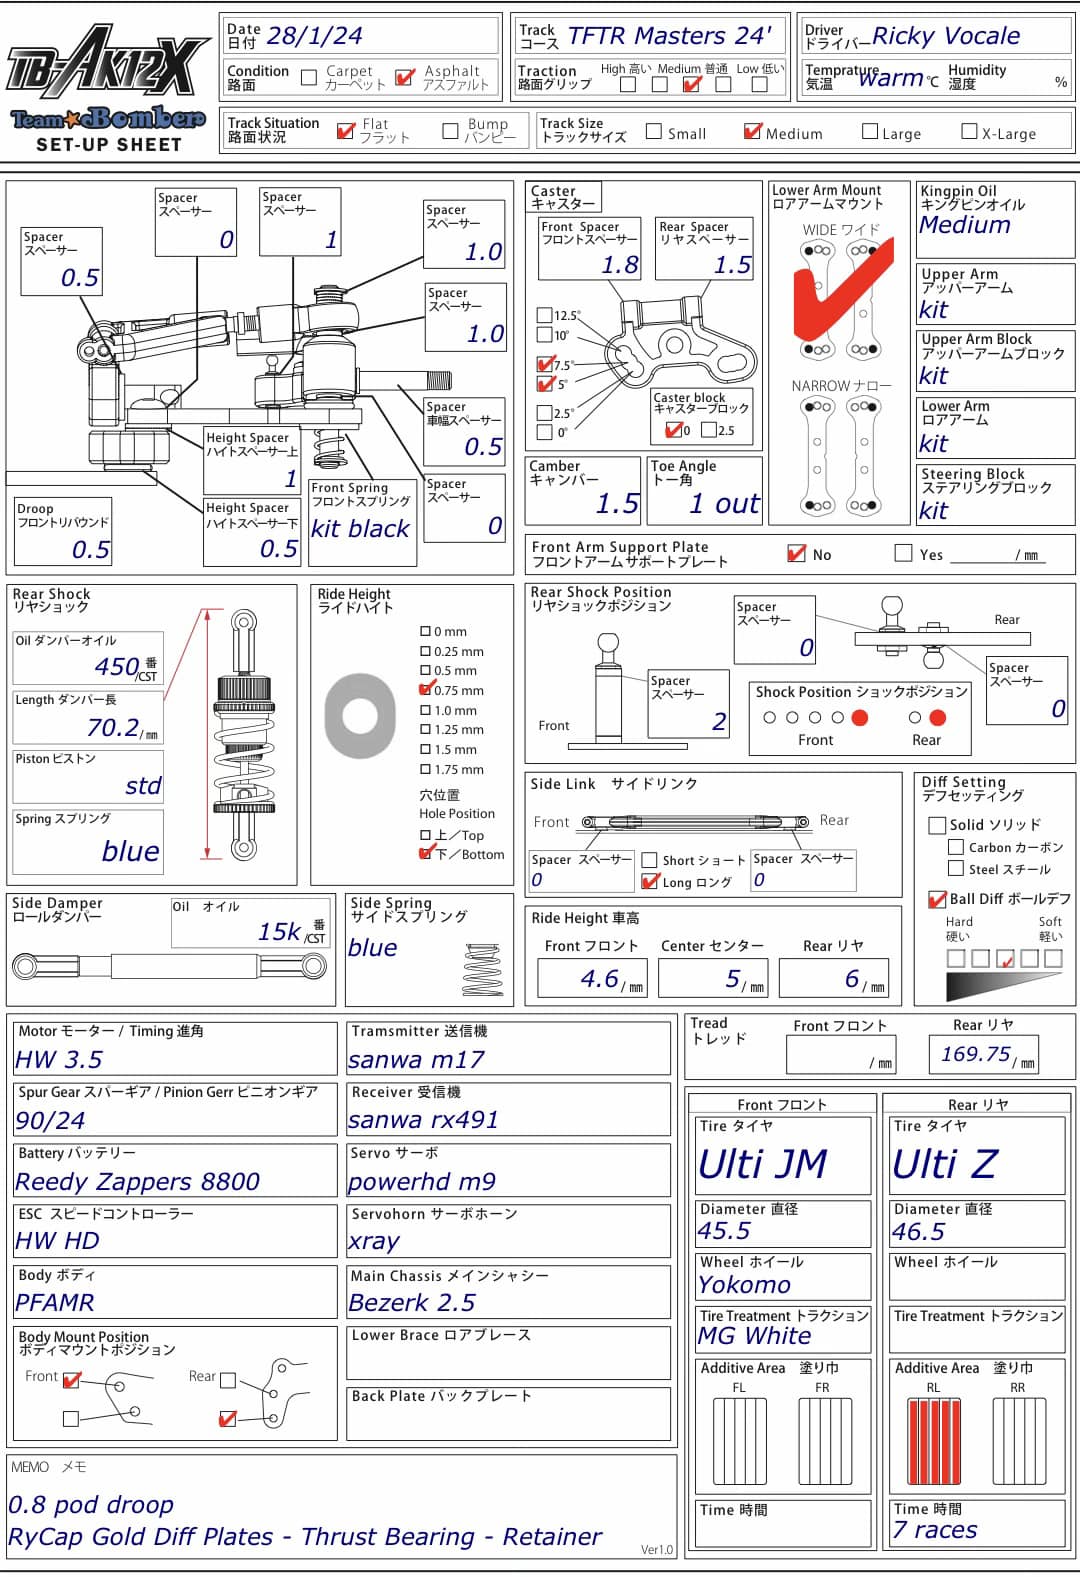Toggle Long side link checkbox
1080x1577 pixels.
pyautogui.click(x=650, y=881)
